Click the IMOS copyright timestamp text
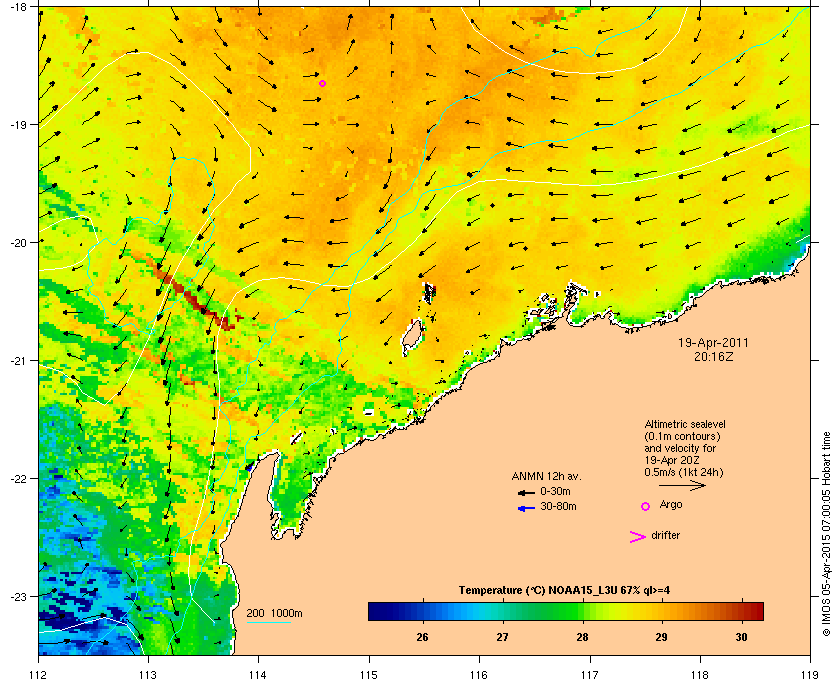Viewport: 840px width, 680px height. [x=826, y=533]
